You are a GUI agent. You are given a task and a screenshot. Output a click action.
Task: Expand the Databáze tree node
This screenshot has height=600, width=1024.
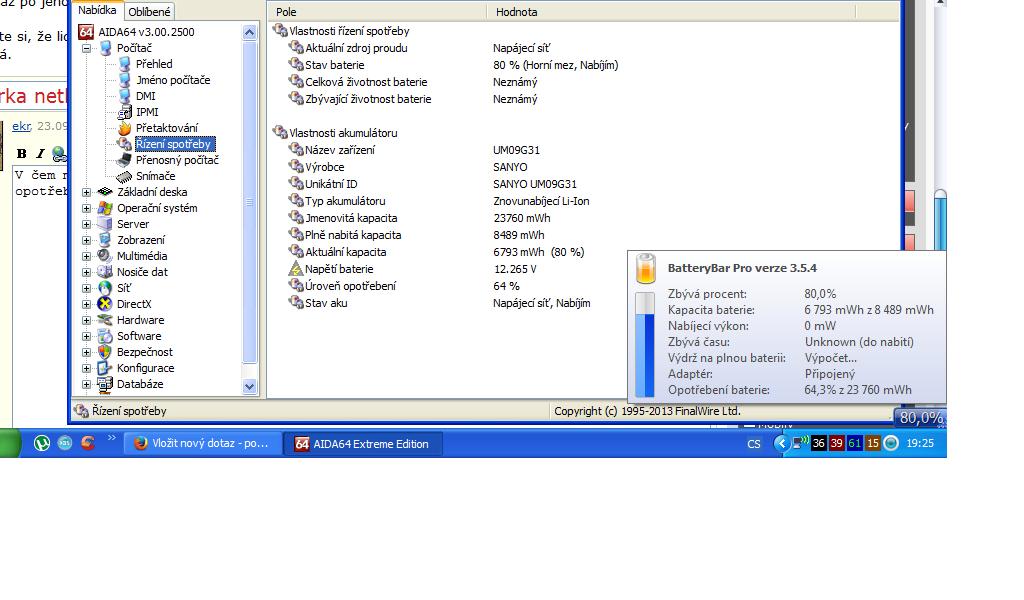[x=86, y=384]
